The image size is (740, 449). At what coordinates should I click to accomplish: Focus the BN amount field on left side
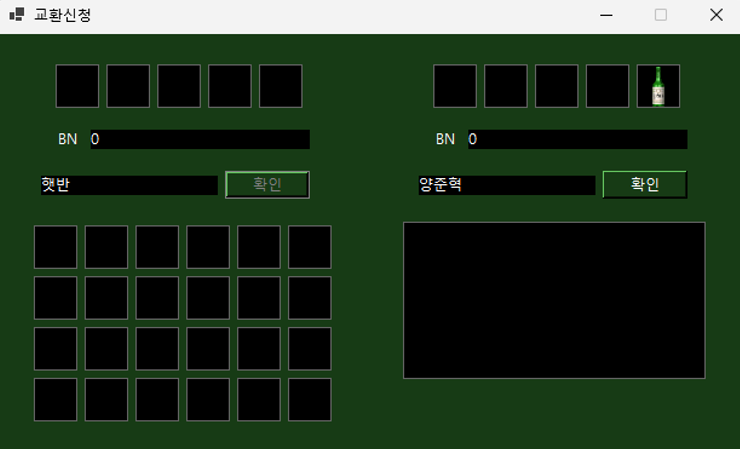[199, 139]
